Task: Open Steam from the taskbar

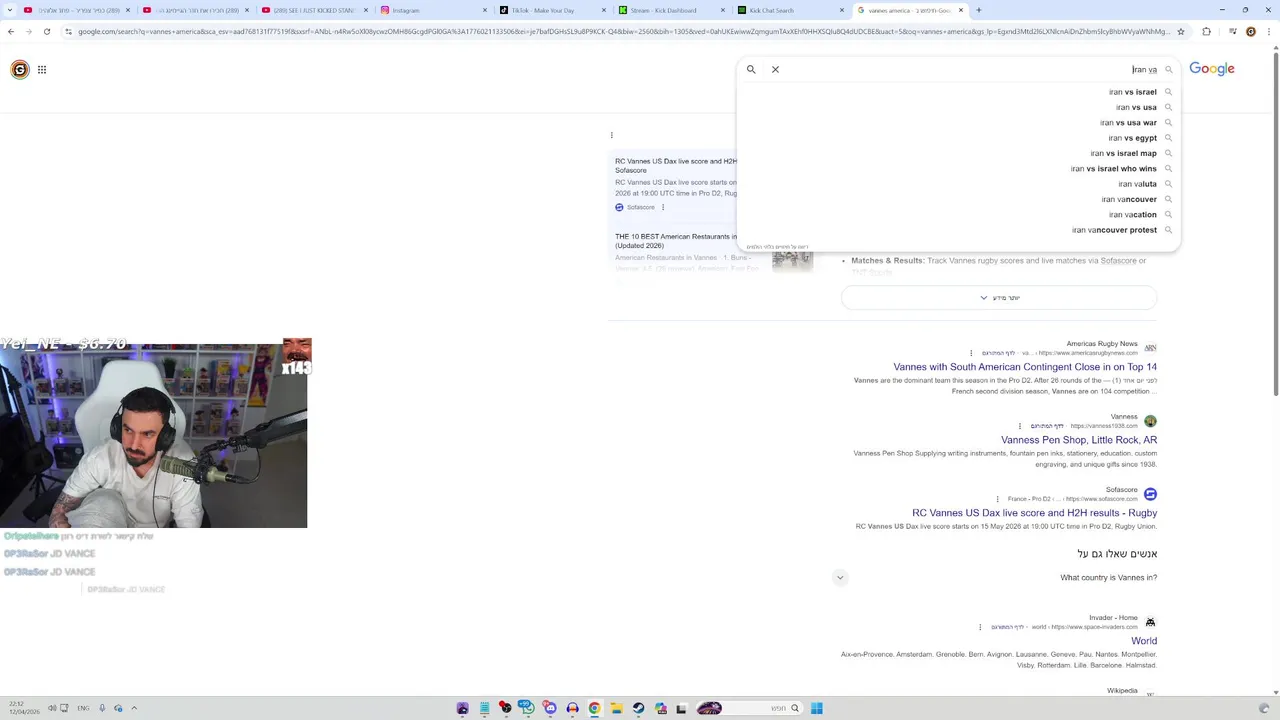Action: 638,708
